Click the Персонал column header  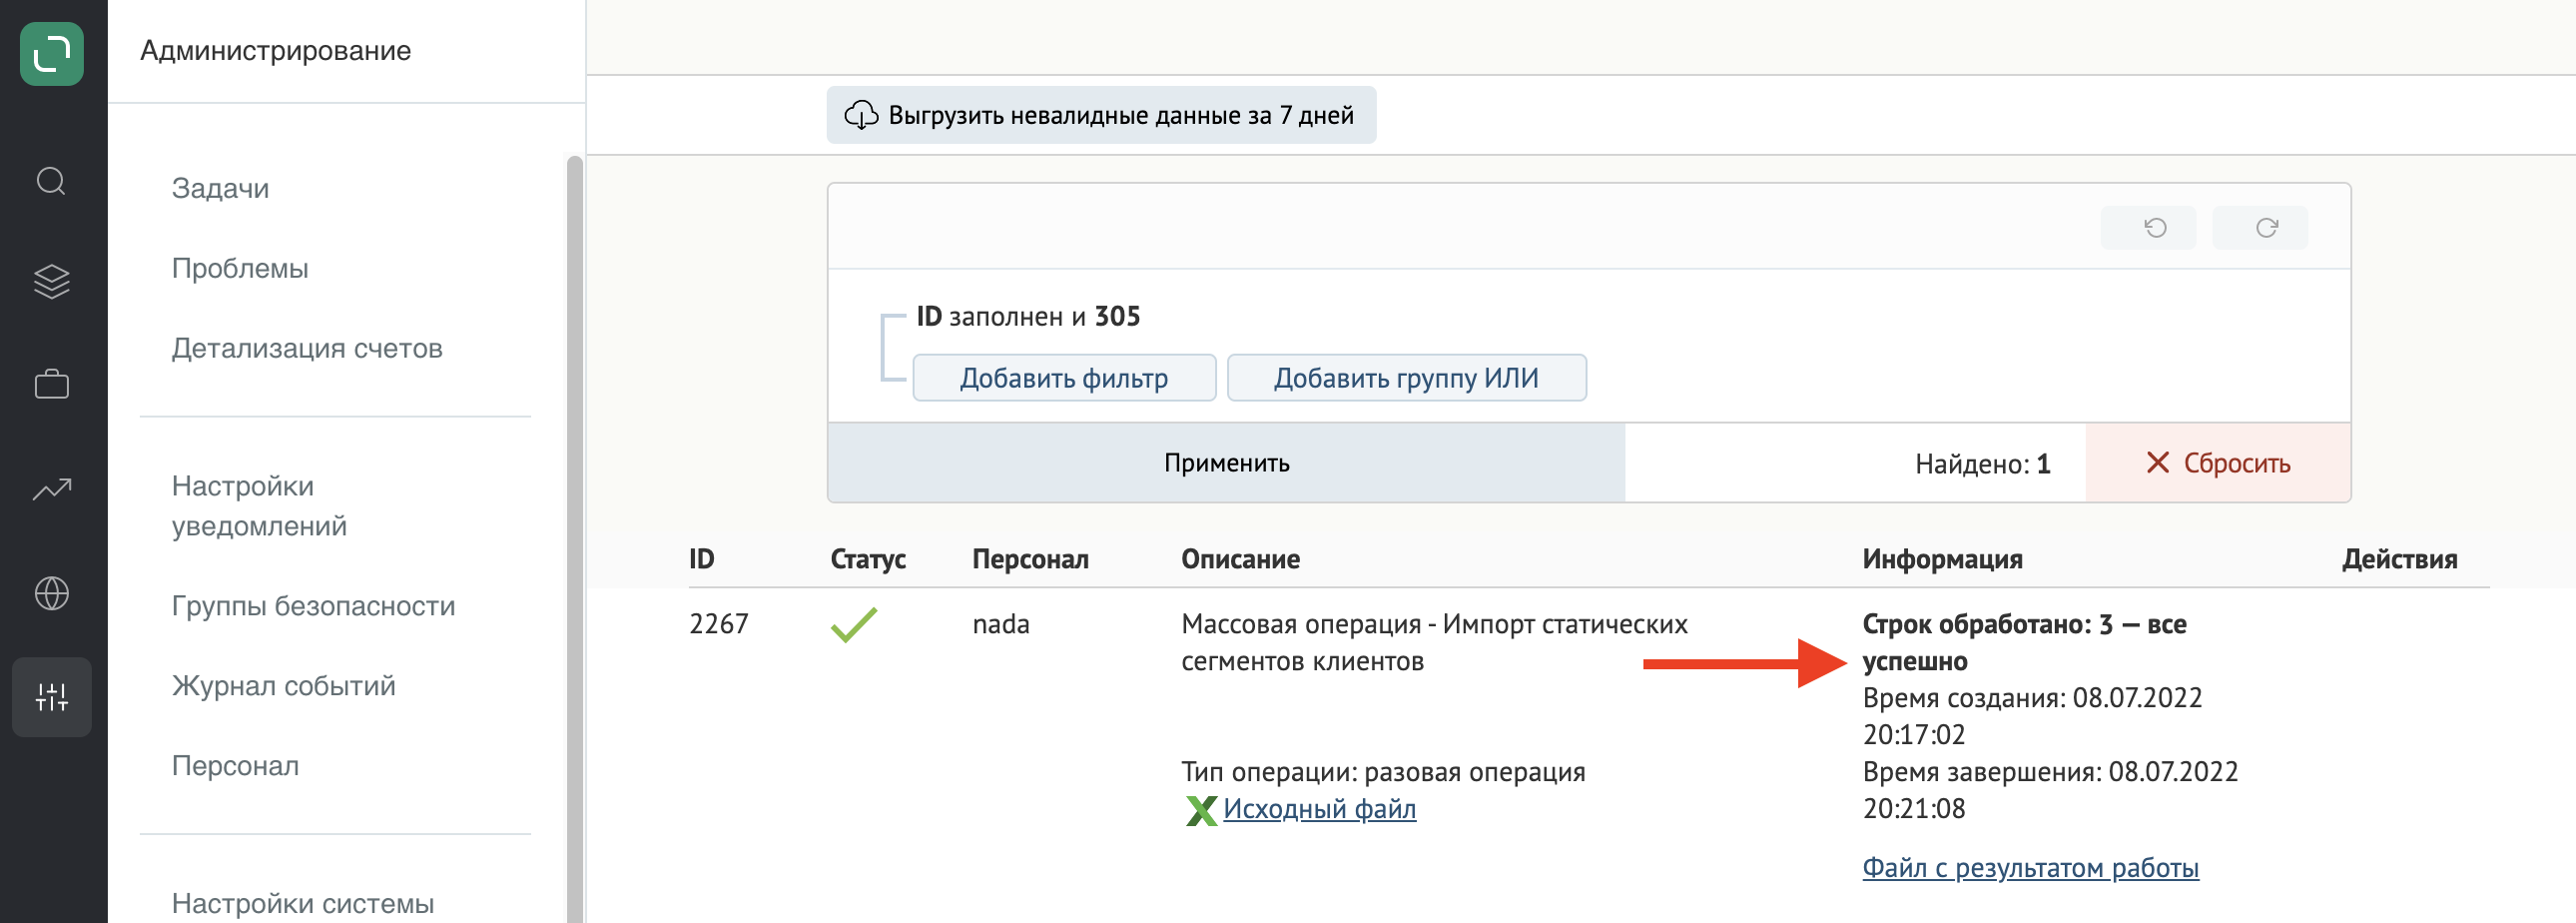[1030, 559]
